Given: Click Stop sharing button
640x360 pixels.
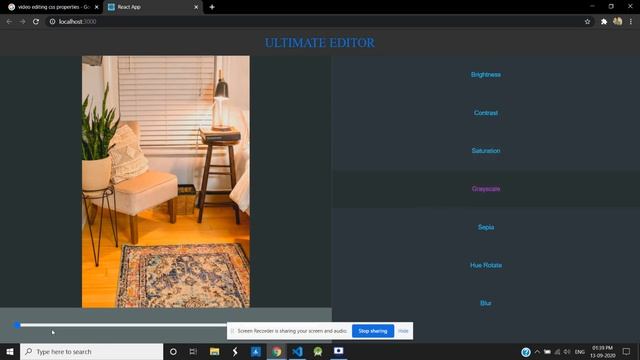Looking at the screenshot, I should (x=373, y=331).
